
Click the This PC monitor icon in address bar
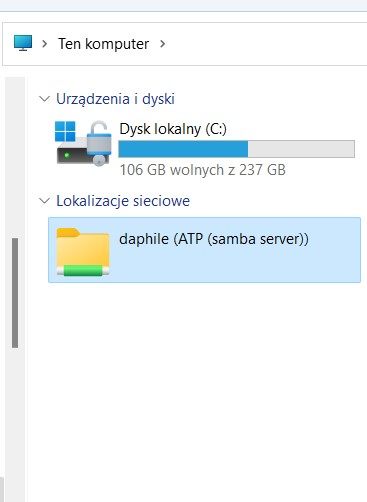point(23,43)
